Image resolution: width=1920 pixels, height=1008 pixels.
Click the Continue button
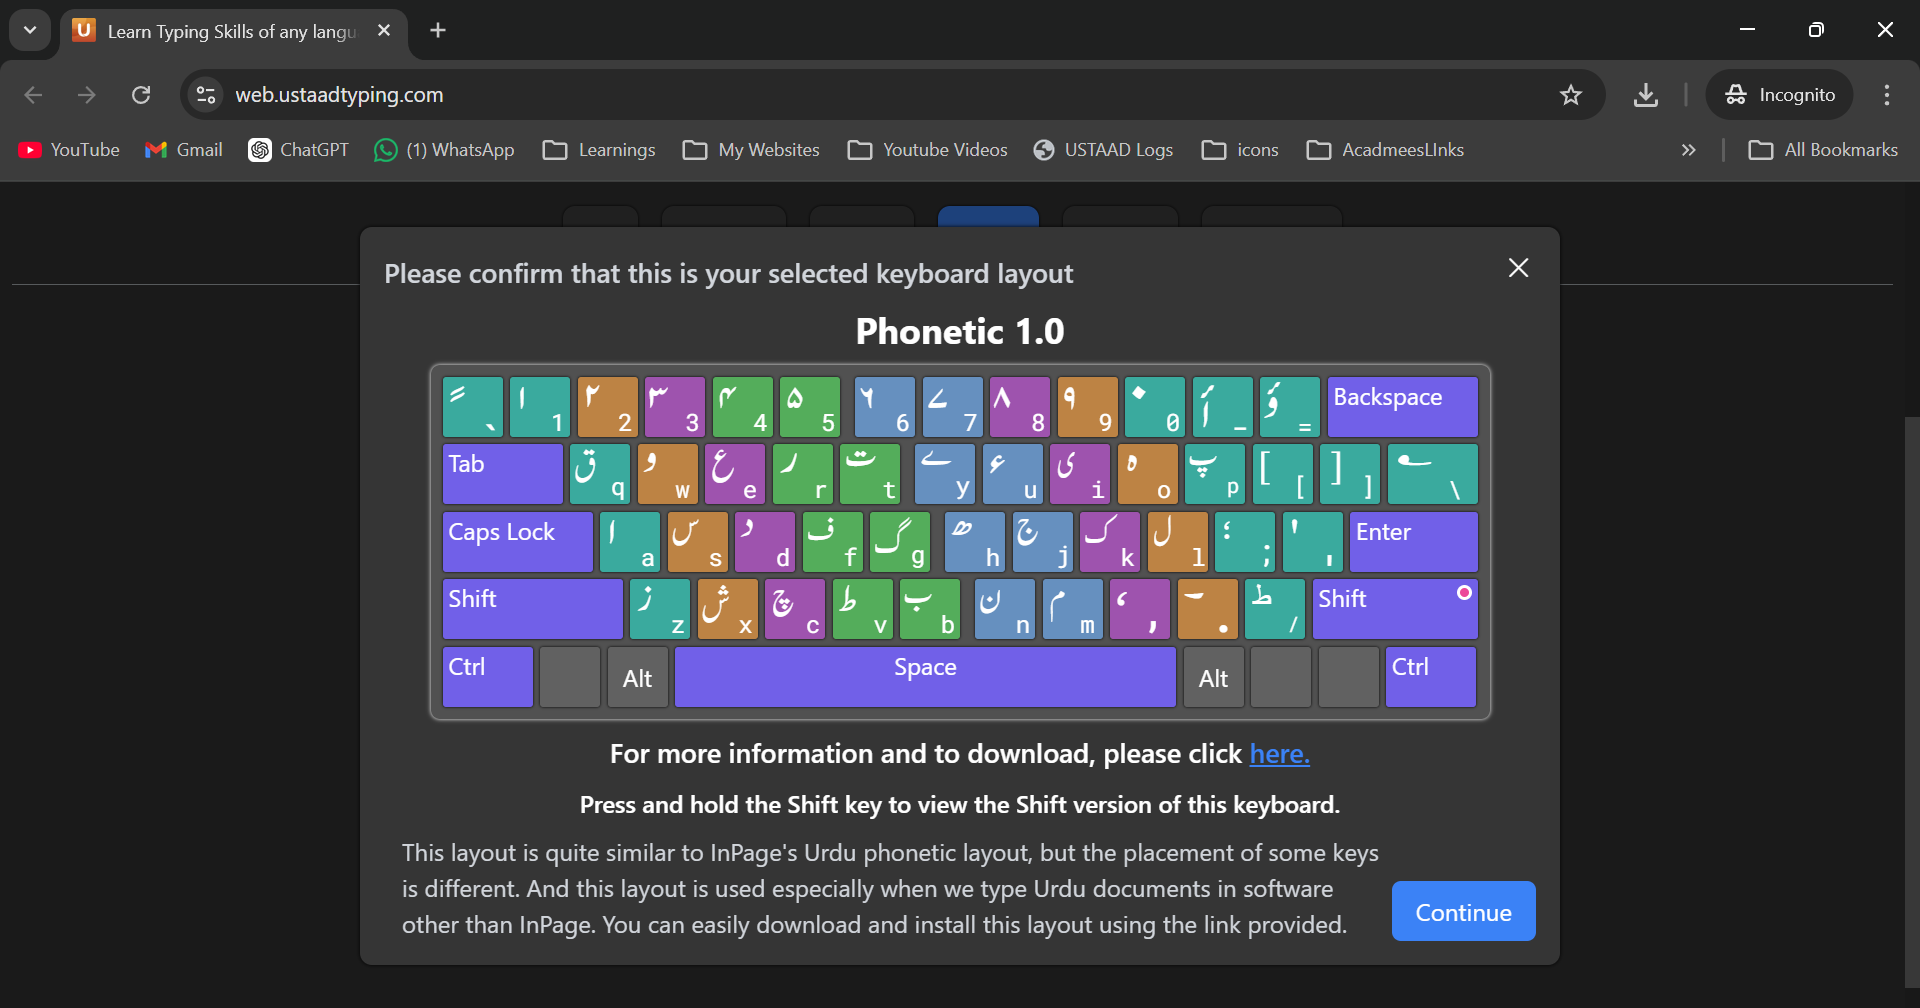(1463, 911)
